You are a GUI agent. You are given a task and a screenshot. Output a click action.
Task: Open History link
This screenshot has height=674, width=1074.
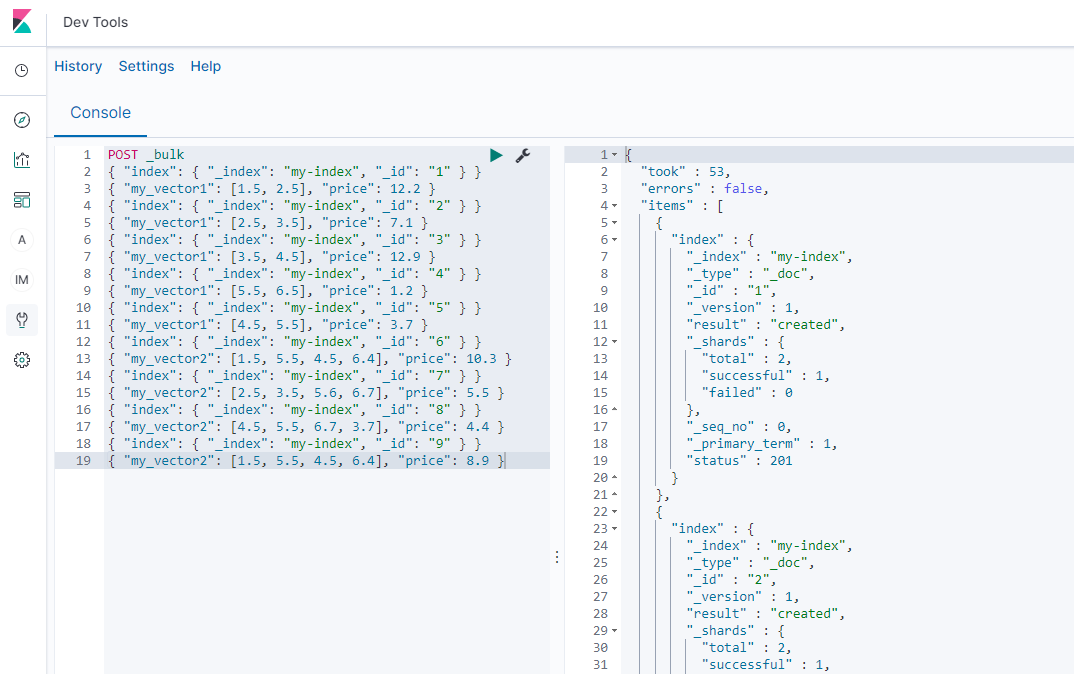[x=78, y=66]
